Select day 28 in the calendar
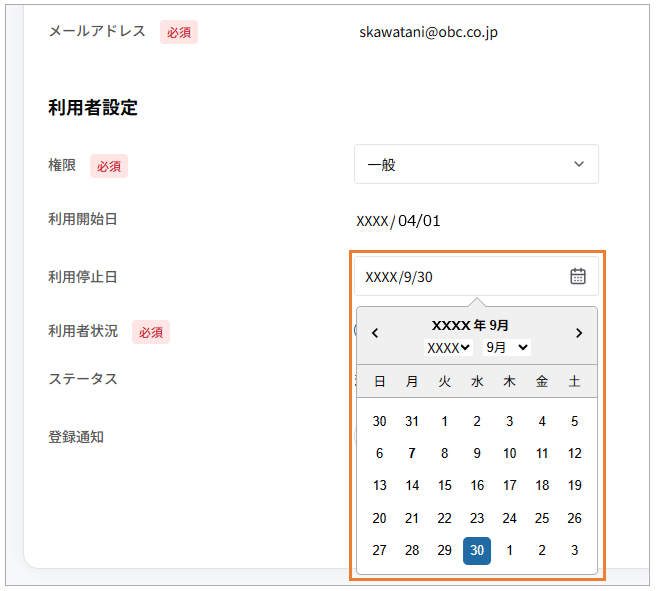This screenshot has width=656, height=591. tap(412, 550)
